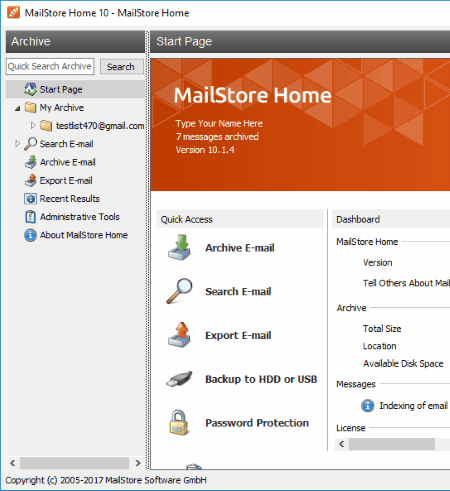Click the MailStore app logo in title bar

pyautogui.click(x=14, y=13)
